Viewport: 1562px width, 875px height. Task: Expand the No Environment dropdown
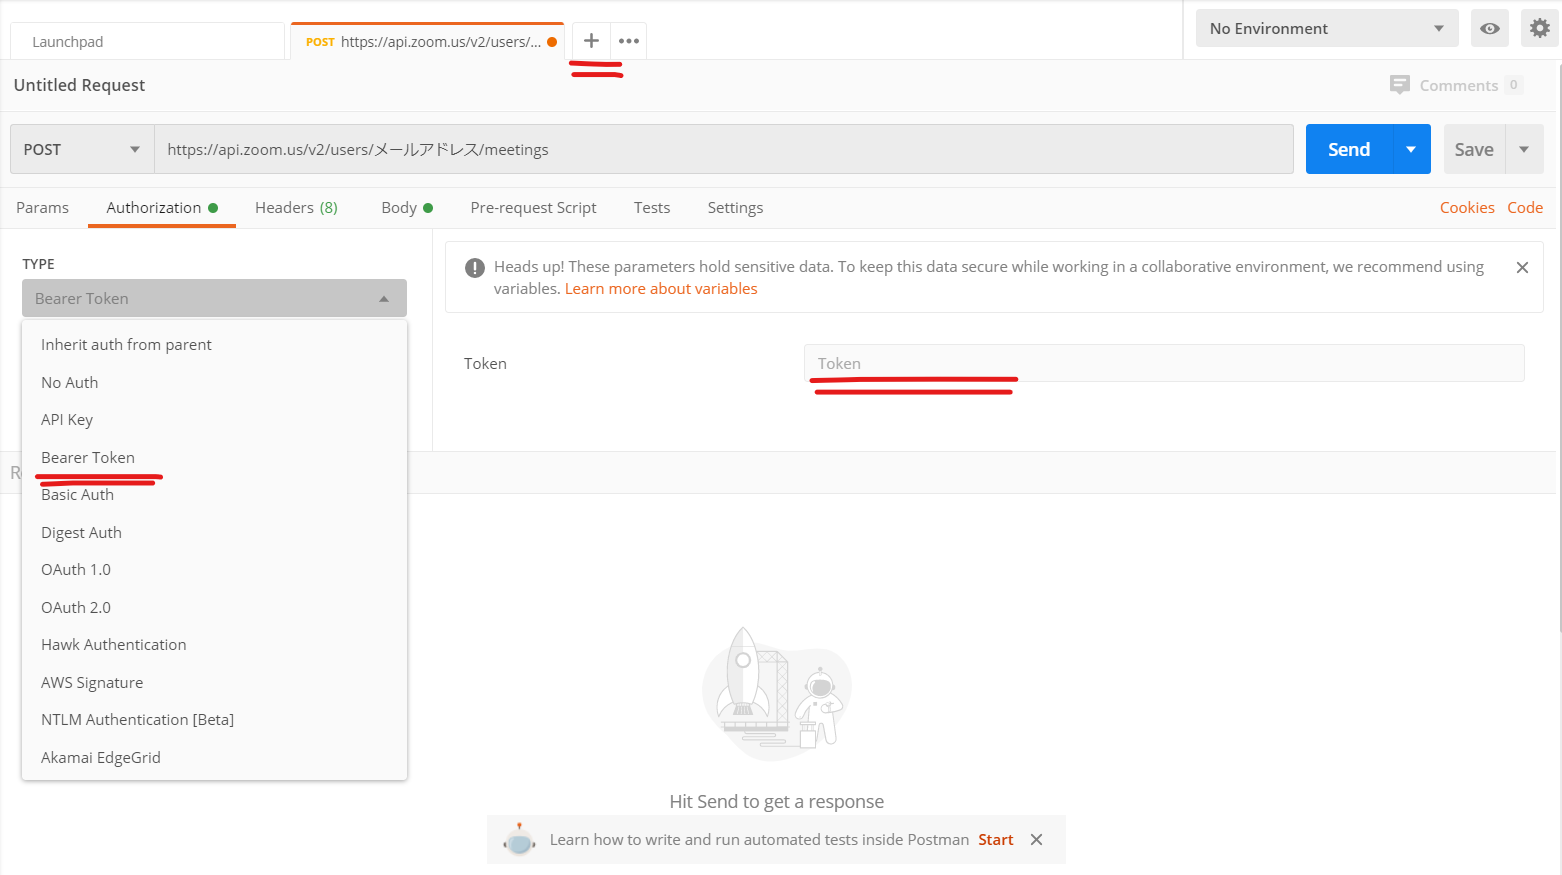click(x=1327, y=28)
